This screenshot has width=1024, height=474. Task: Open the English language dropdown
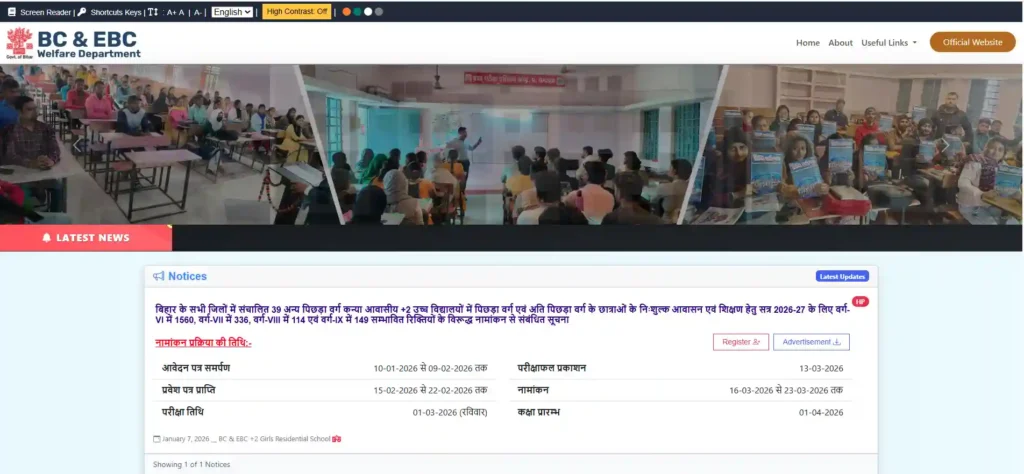pyautogui.click(x=232, y=12)
